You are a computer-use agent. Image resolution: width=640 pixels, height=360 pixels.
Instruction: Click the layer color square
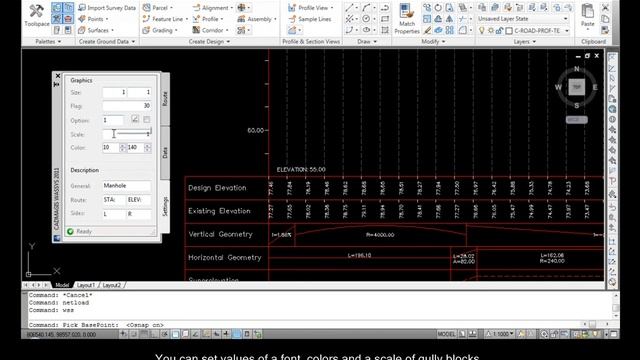(x=509, y=31)
